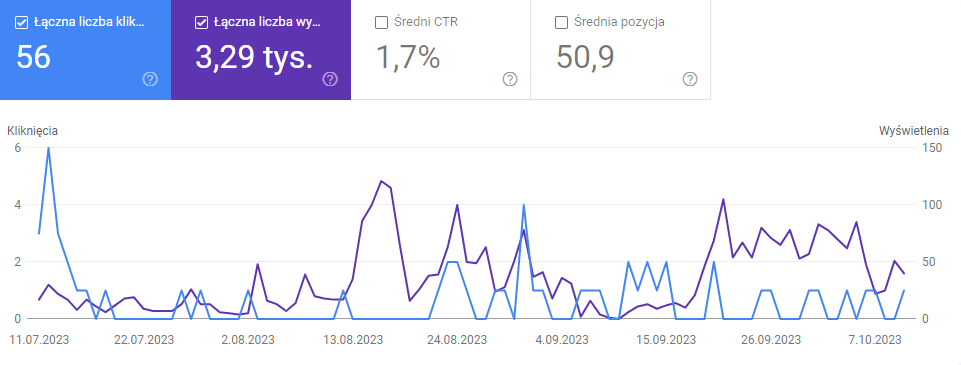Open help icon on Średnia pozycja card

(x=689, y=79)
